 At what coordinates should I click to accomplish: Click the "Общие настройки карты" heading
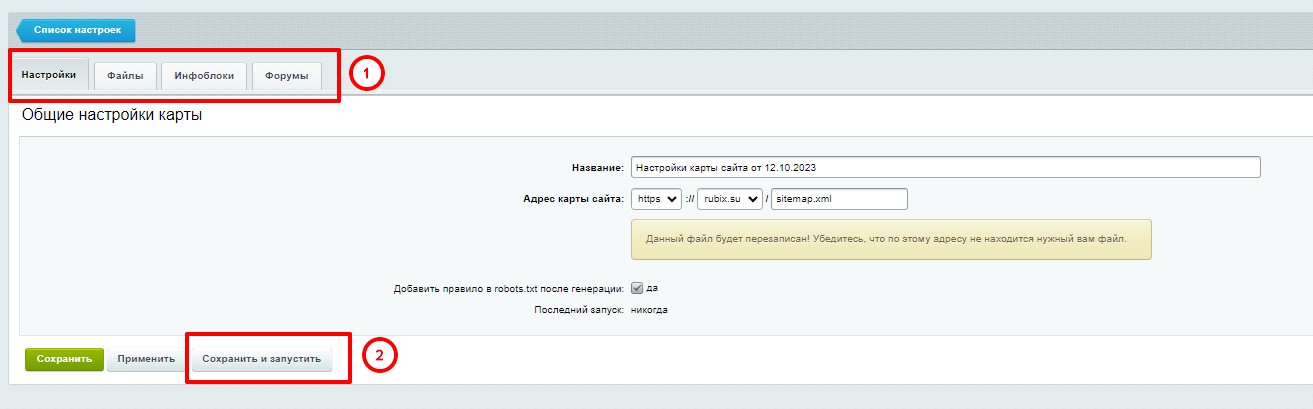(112, 115)
